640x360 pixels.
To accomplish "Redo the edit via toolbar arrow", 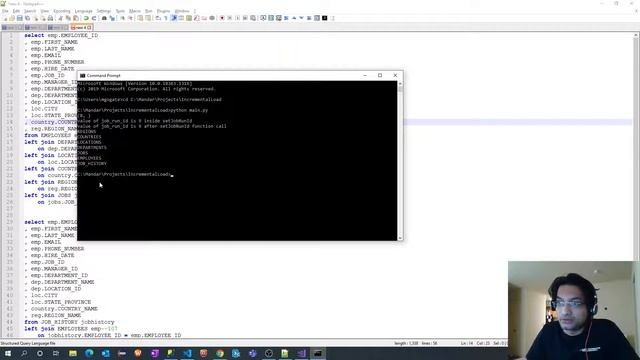I will point(94,18).
